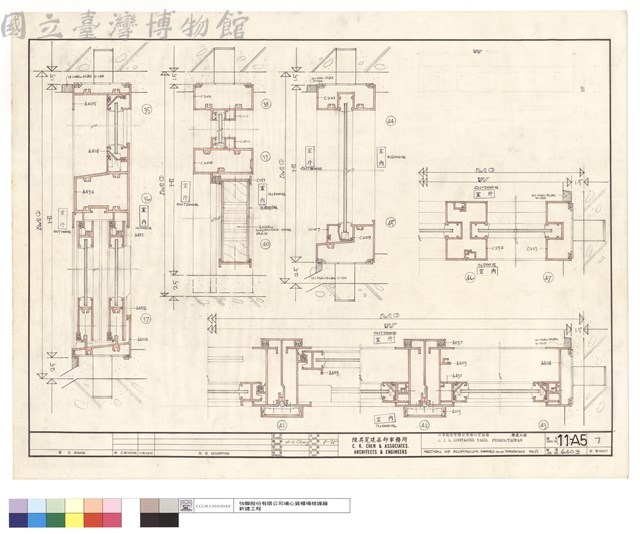Click circled detail number 45
Image resolution: width=640 pixels, height=534 pixels.
pos(391,222)
